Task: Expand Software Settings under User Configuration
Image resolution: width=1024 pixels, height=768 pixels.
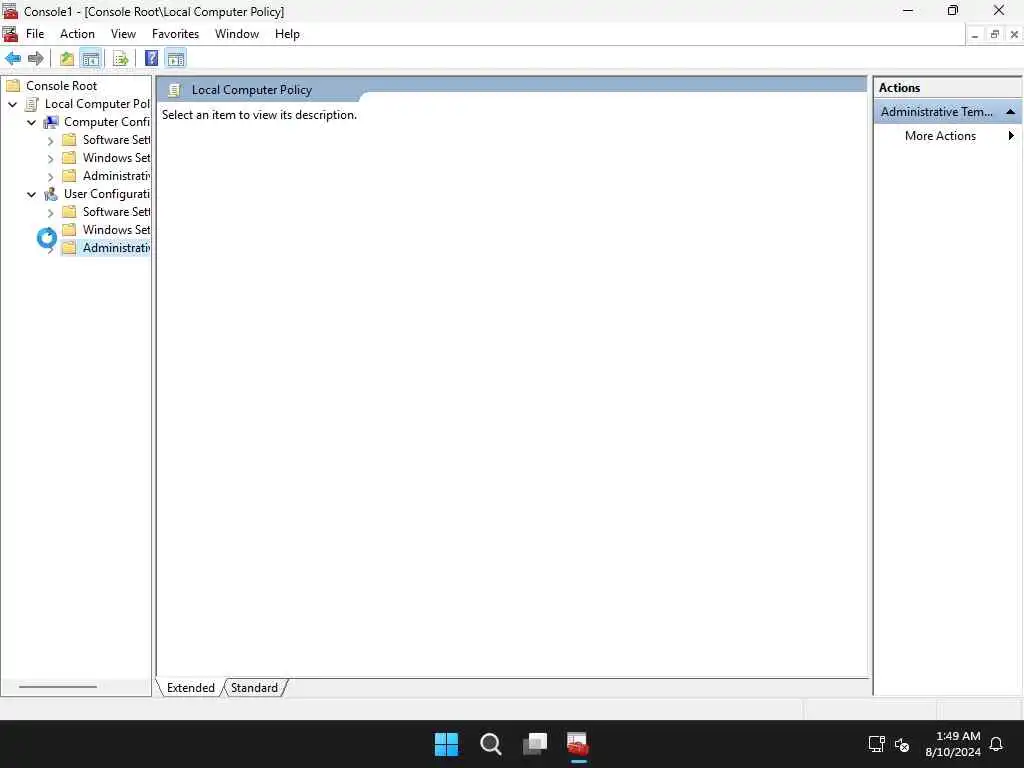Action: [50, 212]
